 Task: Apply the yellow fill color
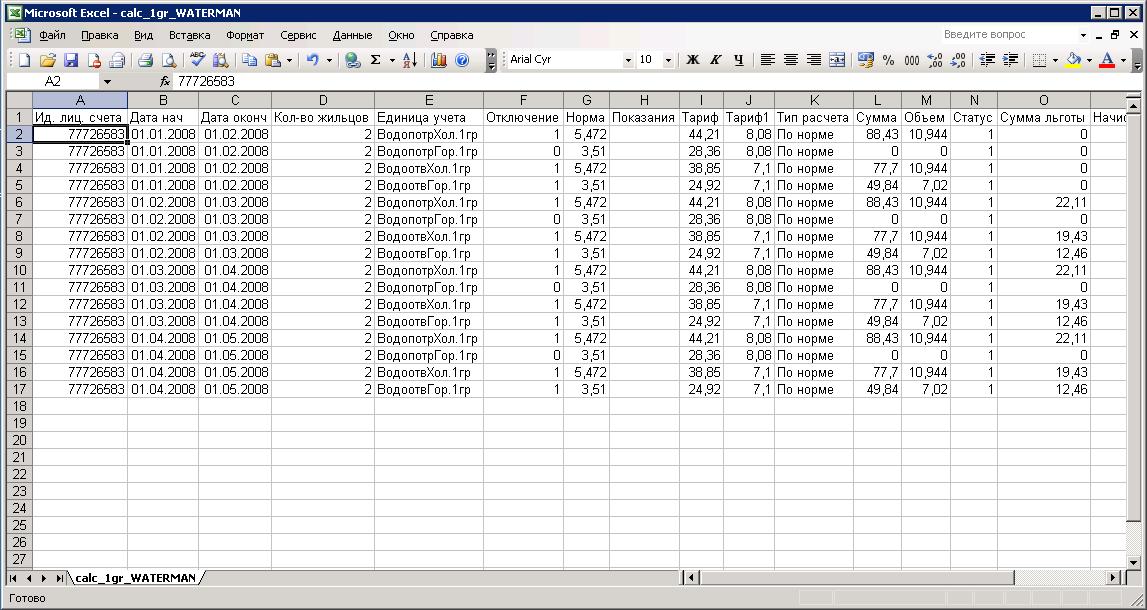(x=1073, y=60)
